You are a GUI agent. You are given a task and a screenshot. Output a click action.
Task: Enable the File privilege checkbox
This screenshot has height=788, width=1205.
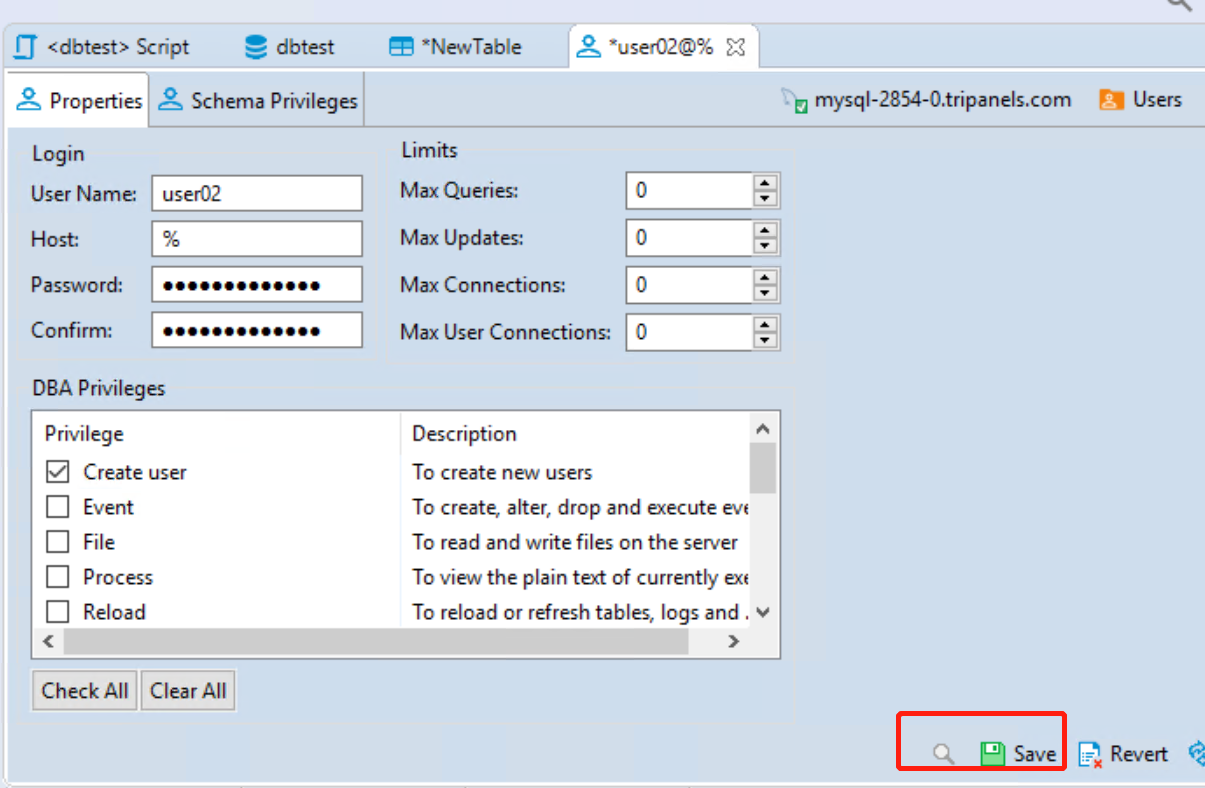(x=58, y=542)
